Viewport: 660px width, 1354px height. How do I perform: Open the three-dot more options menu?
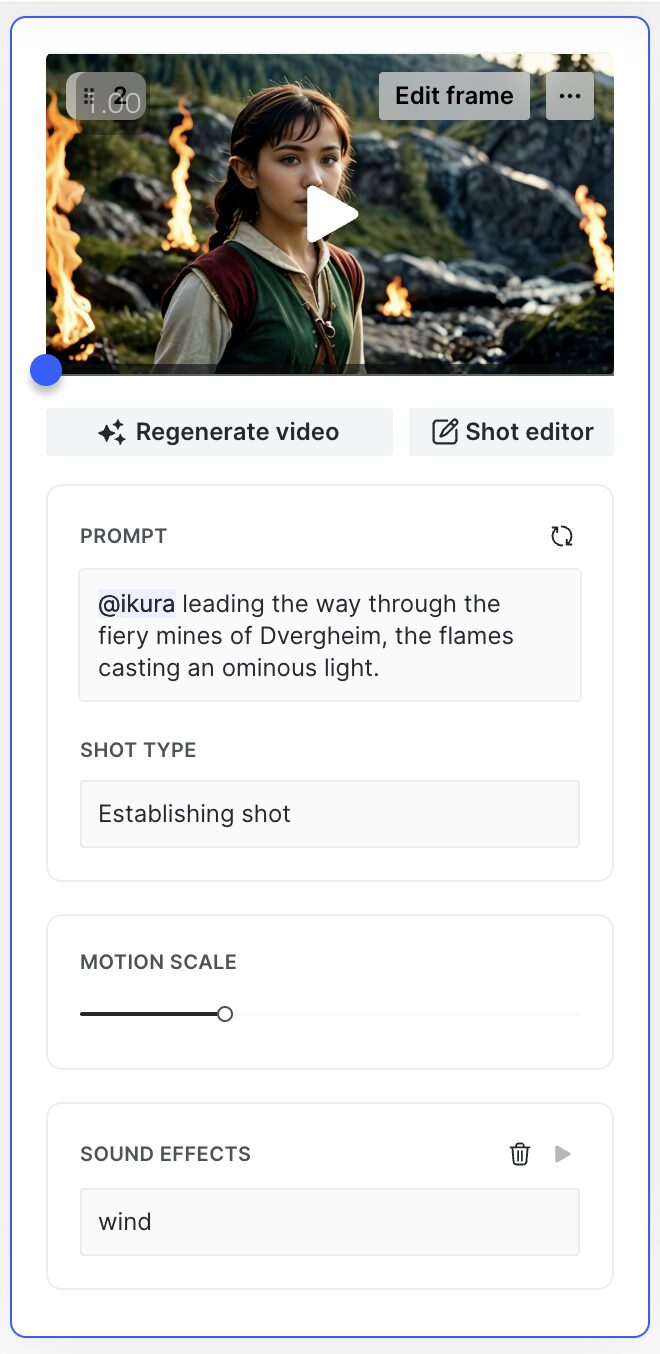coord(570,96)
